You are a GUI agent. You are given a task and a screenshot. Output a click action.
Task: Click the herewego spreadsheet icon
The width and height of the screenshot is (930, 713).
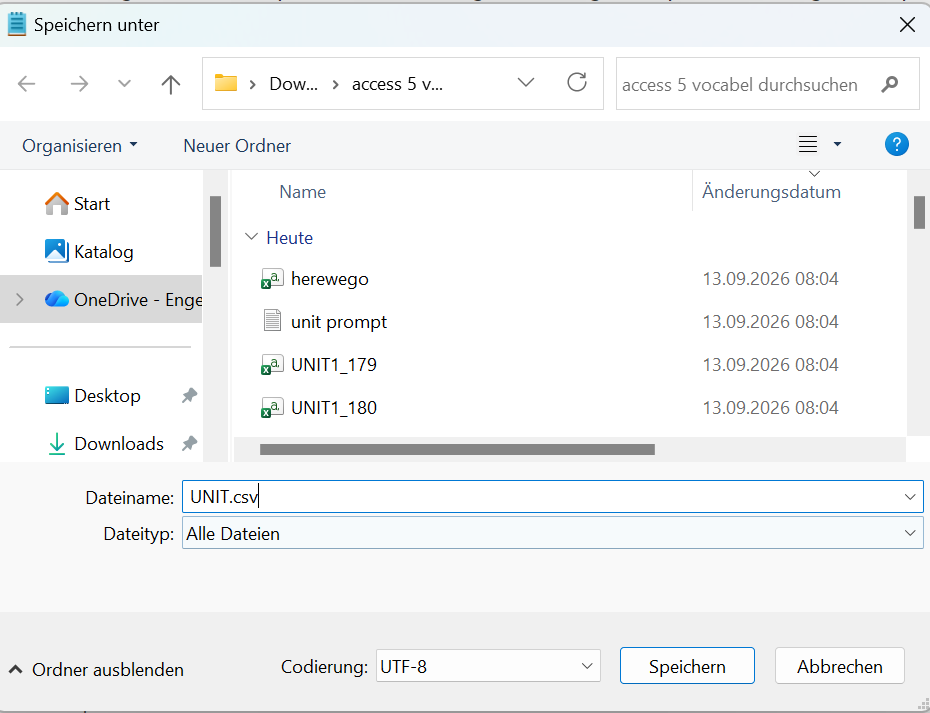(x=272, y=278)
